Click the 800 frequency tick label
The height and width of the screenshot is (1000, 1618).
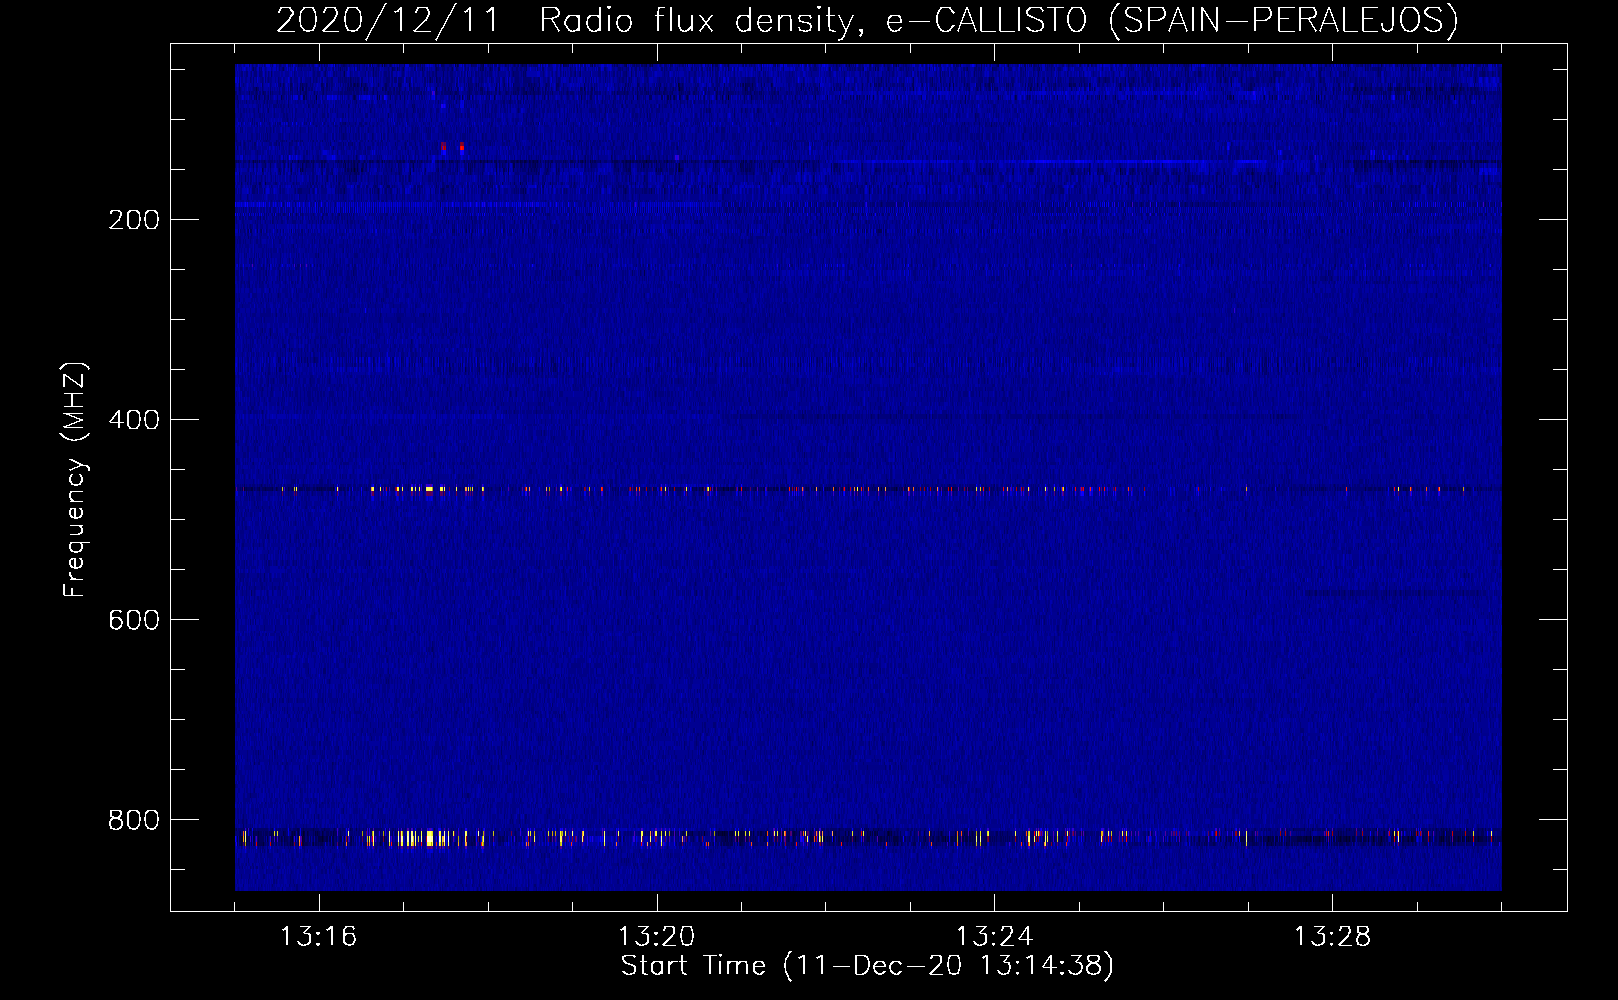[x=134, y=820]
